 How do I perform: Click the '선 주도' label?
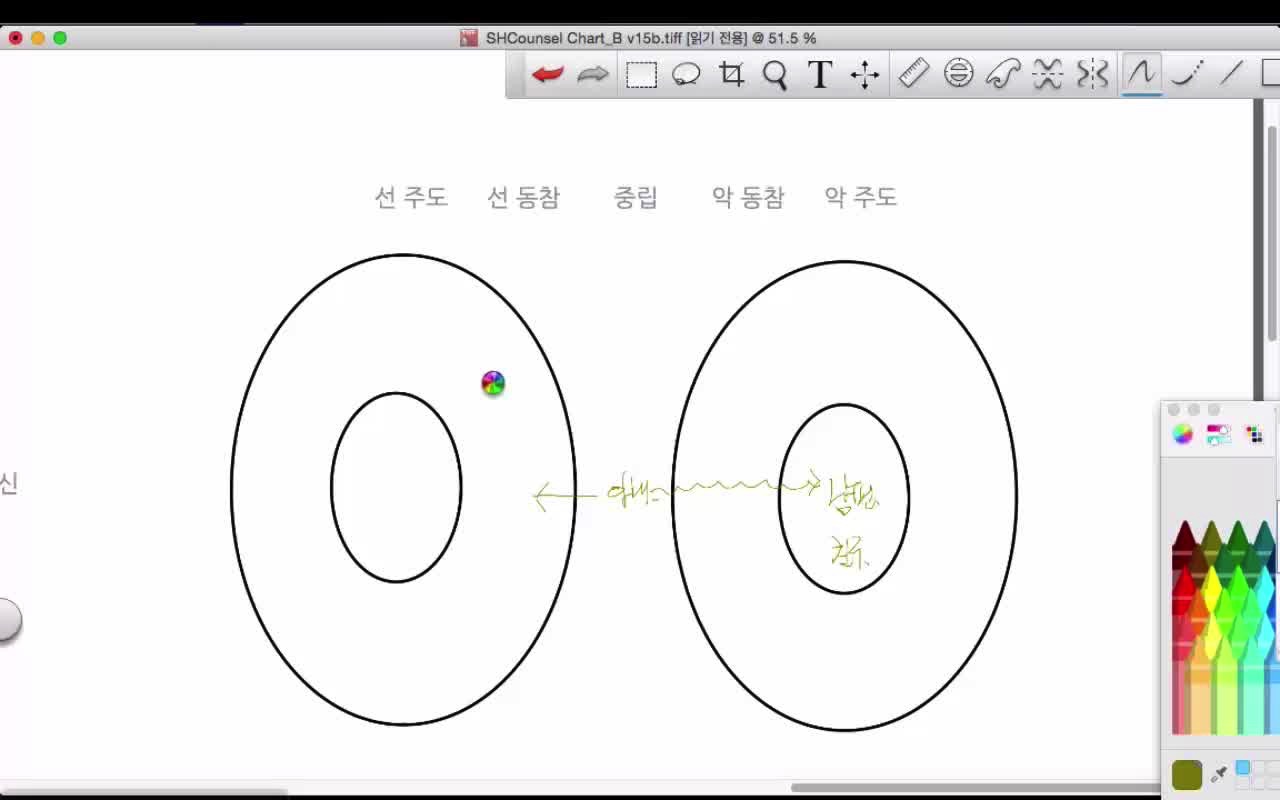coord(411,197)
